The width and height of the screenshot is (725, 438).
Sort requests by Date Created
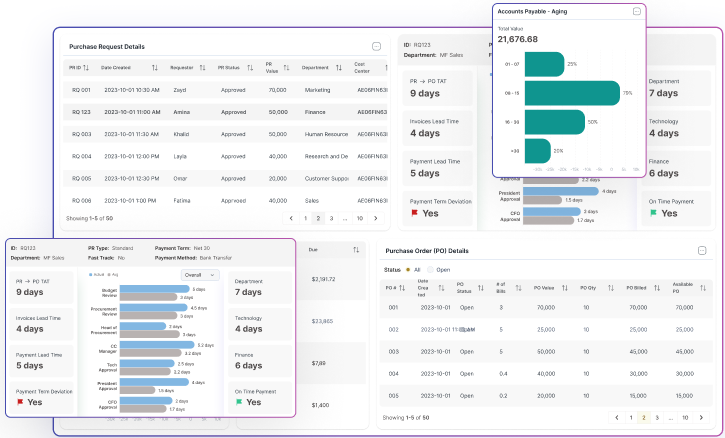pyautogui.click(x=155, y=68)
